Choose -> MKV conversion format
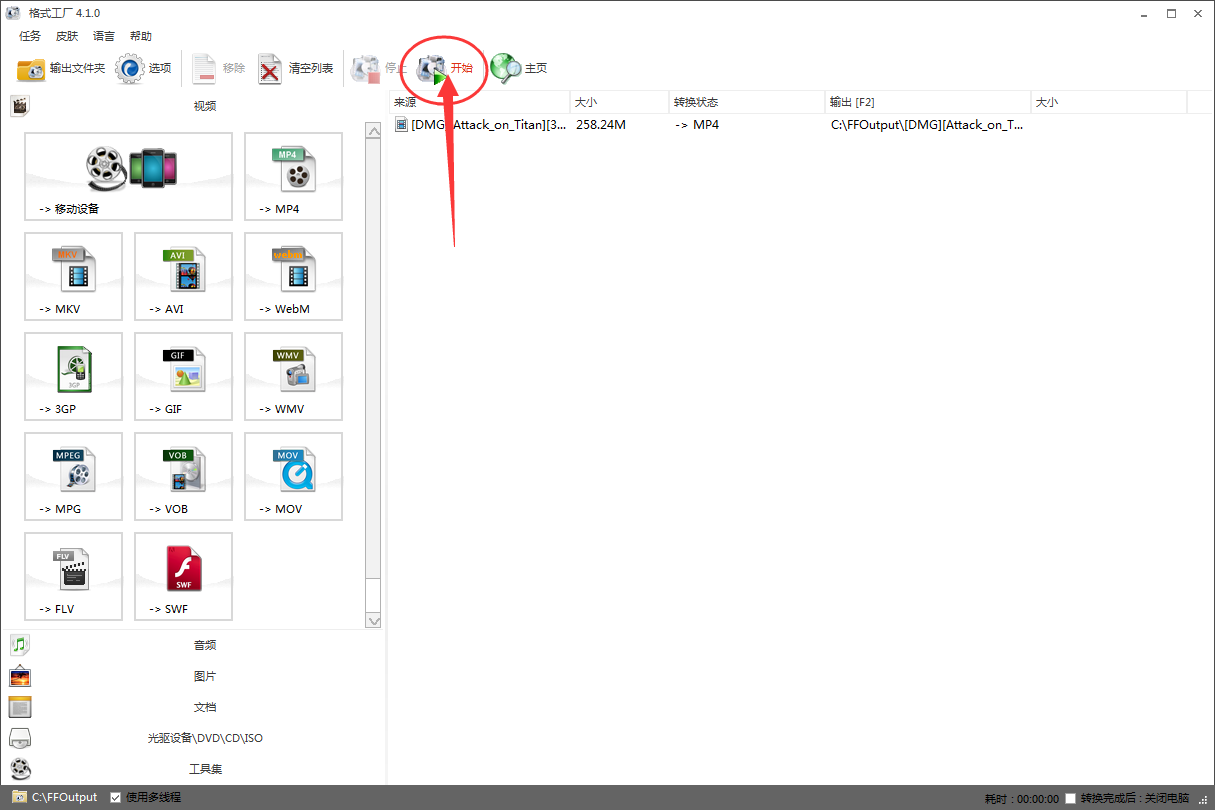 pos(73,276)
